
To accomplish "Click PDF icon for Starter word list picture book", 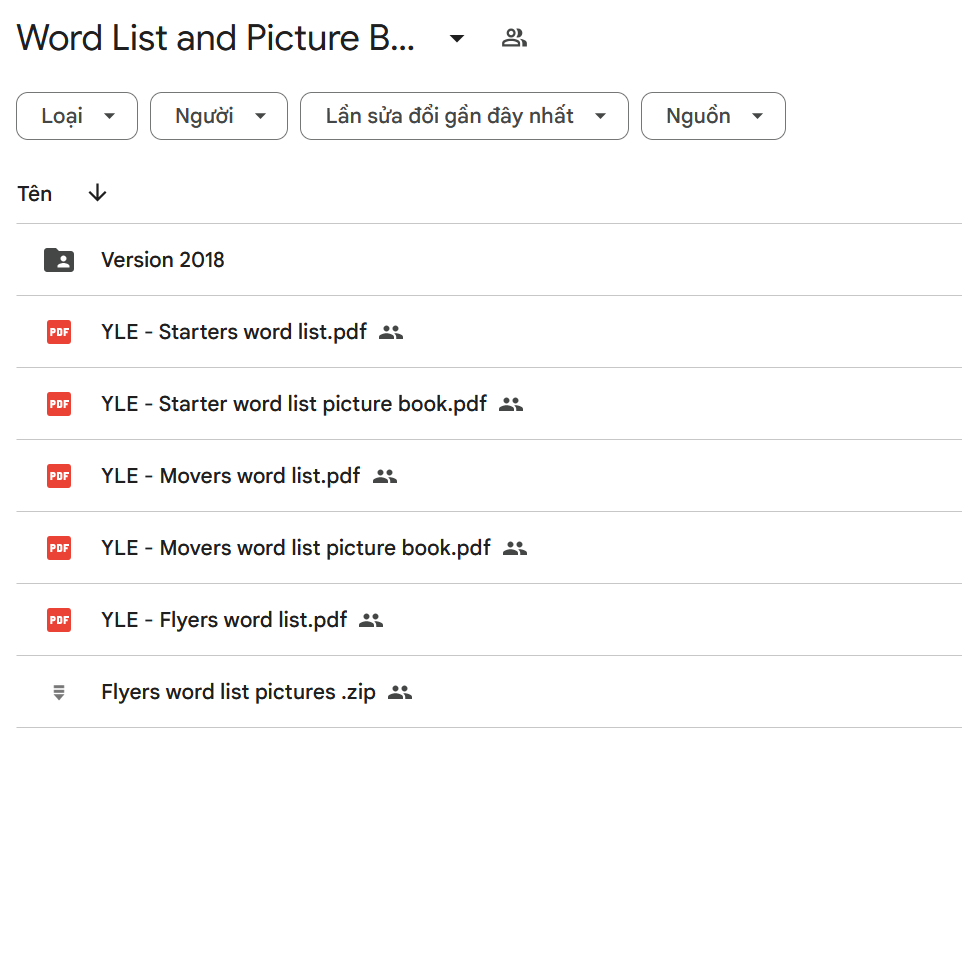I will (x=59, y=404).
